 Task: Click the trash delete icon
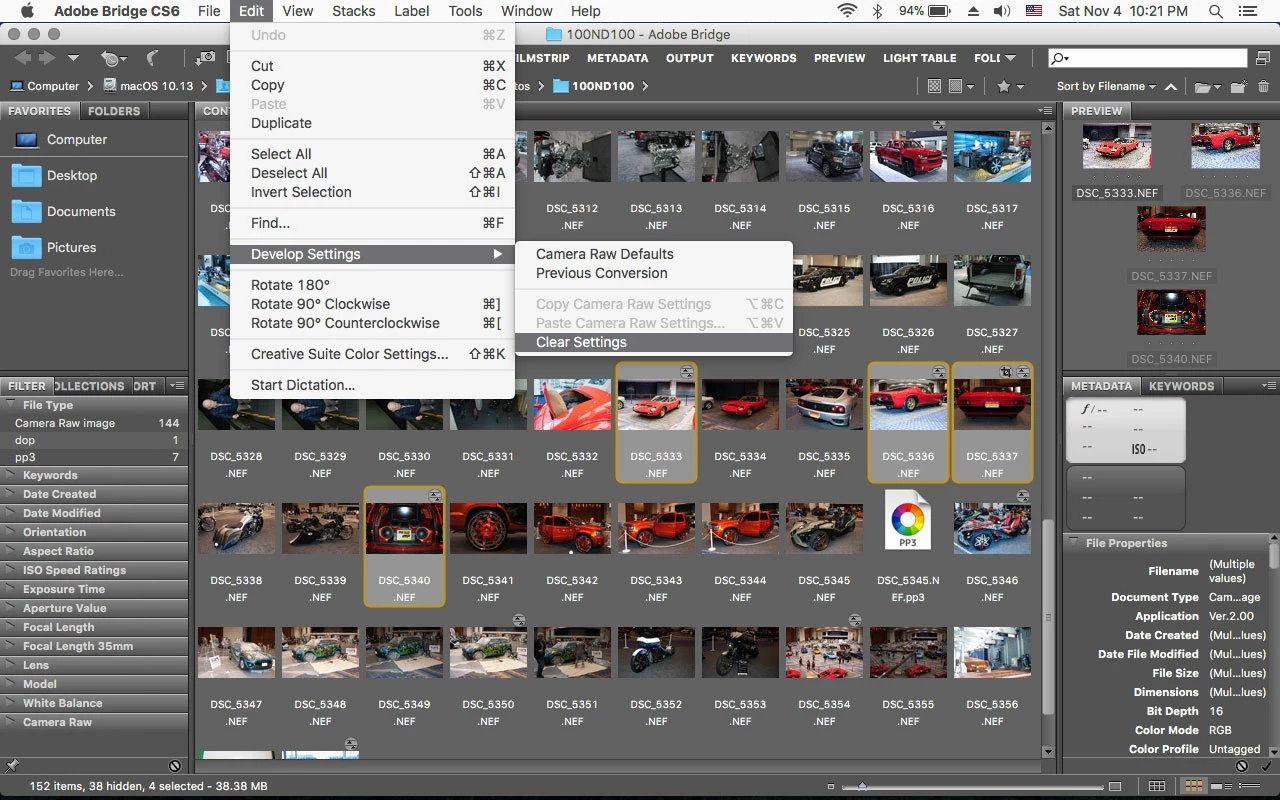1264,86
